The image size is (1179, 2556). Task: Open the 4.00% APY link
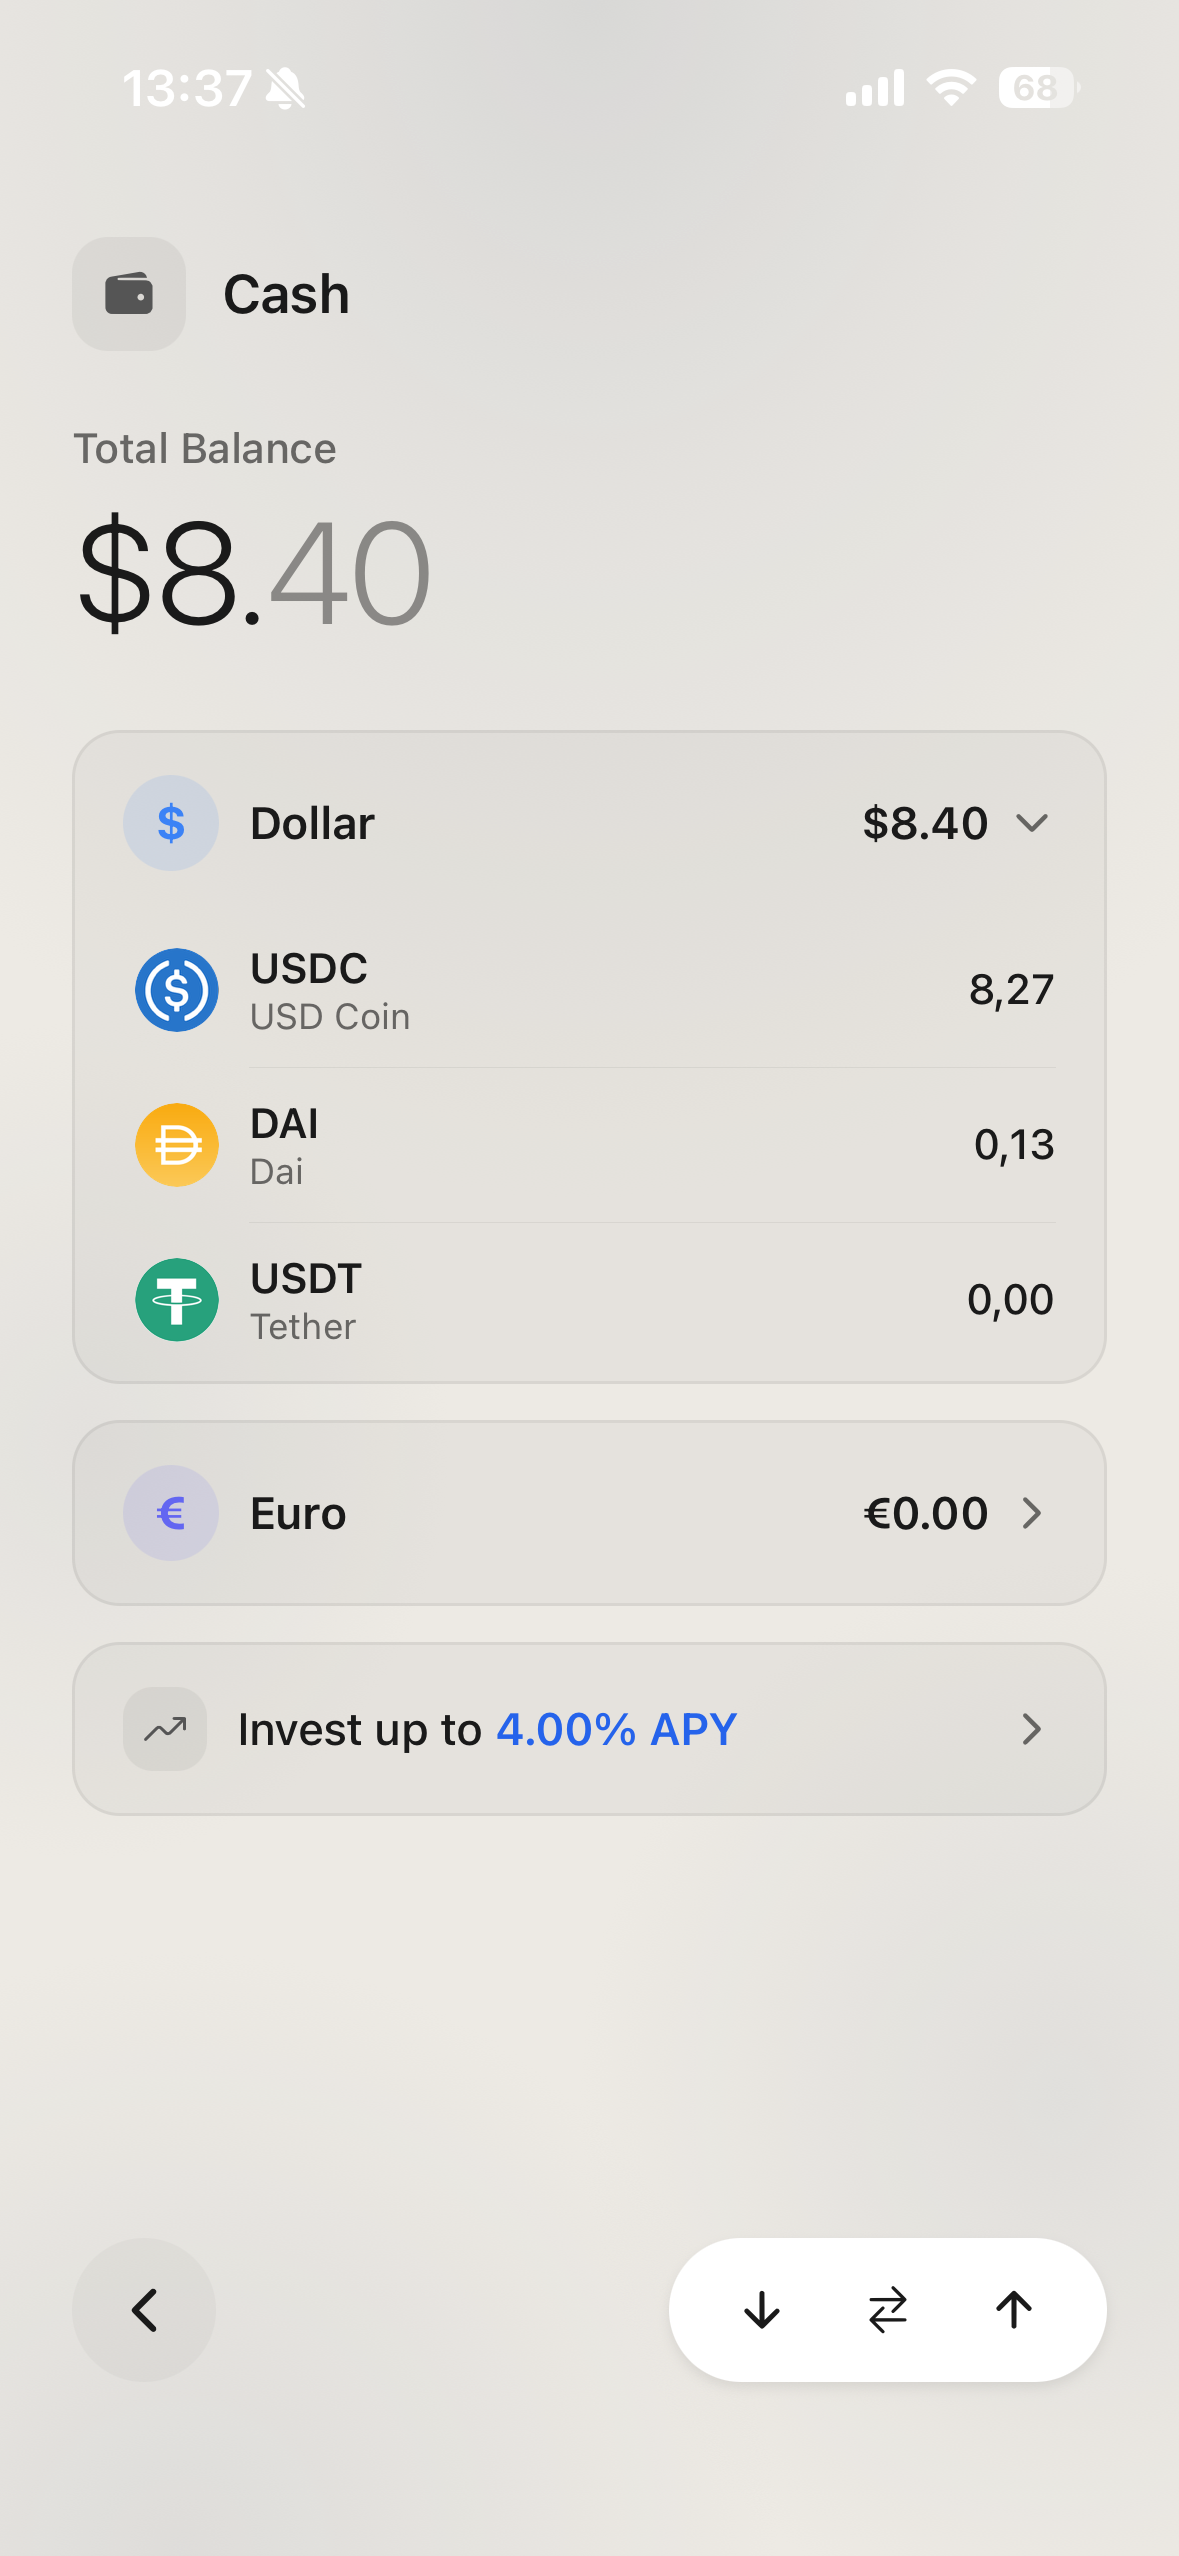(616, 1729)
